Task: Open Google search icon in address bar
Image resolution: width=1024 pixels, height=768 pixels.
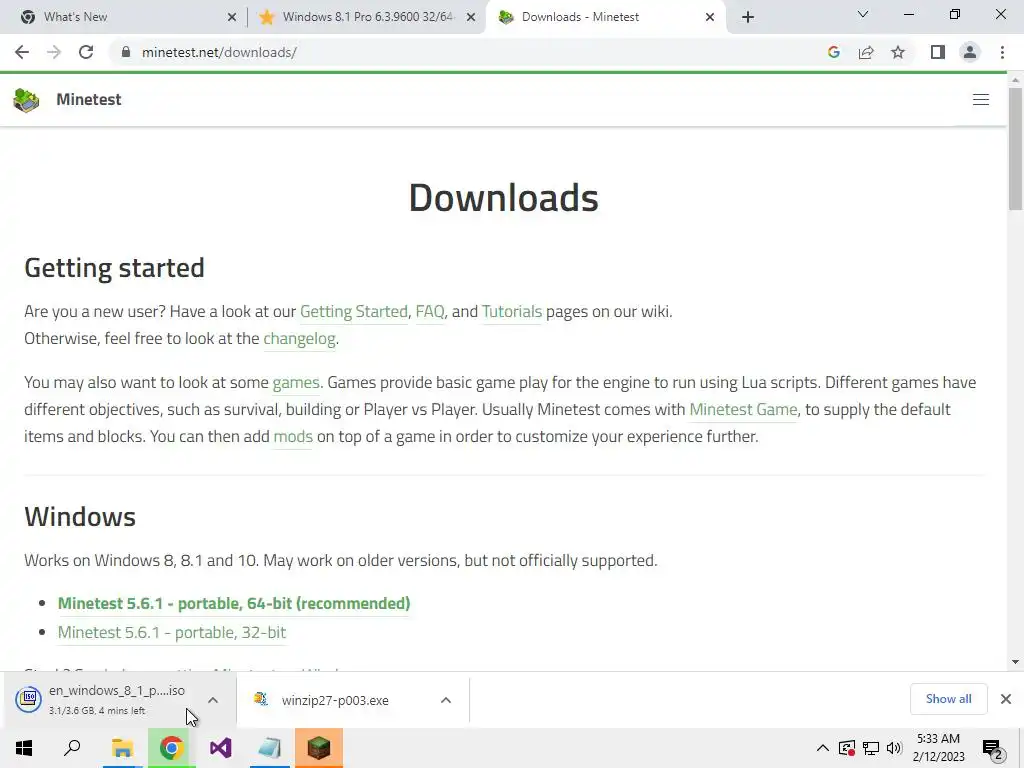Action: click(x=833, y=52)
